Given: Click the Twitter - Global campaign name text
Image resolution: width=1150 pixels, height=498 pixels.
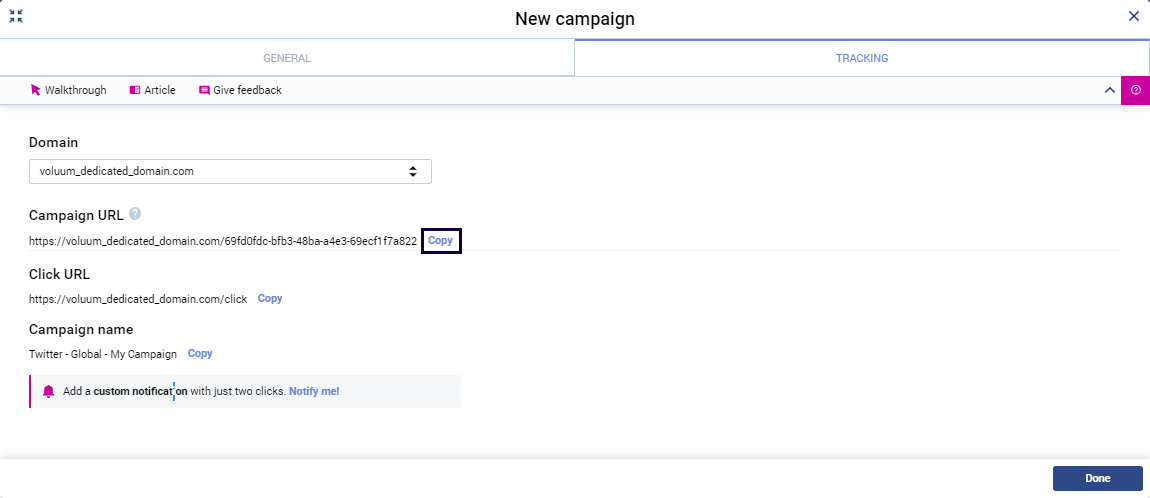Looking at the screenshot, I should pyautogui.click(x=103, y=354).
